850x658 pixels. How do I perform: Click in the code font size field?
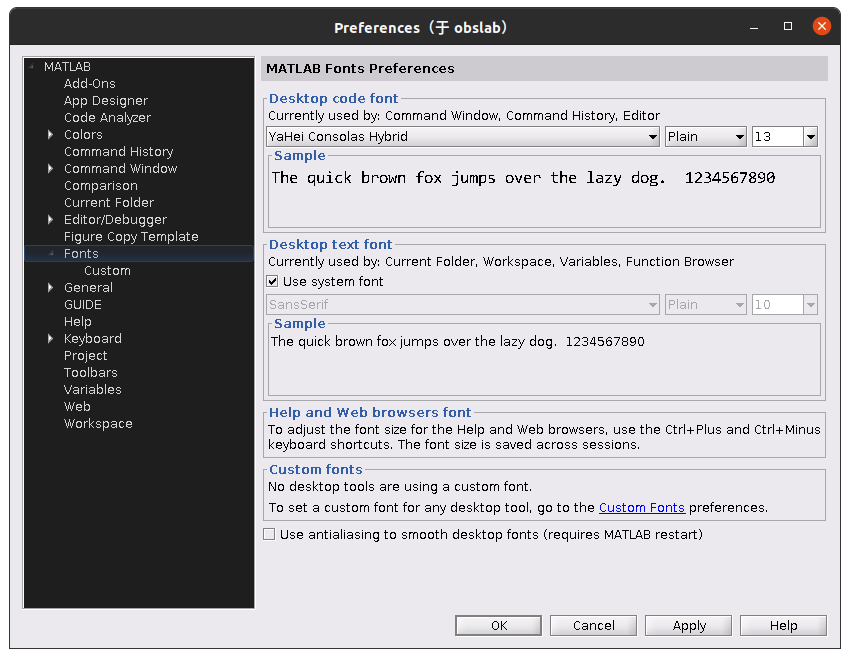click(777, 137)
